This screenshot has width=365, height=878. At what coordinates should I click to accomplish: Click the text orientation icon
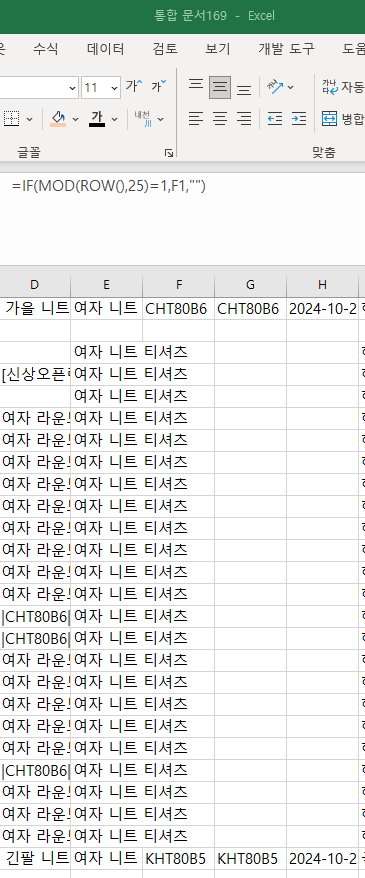tap(275, 86)
